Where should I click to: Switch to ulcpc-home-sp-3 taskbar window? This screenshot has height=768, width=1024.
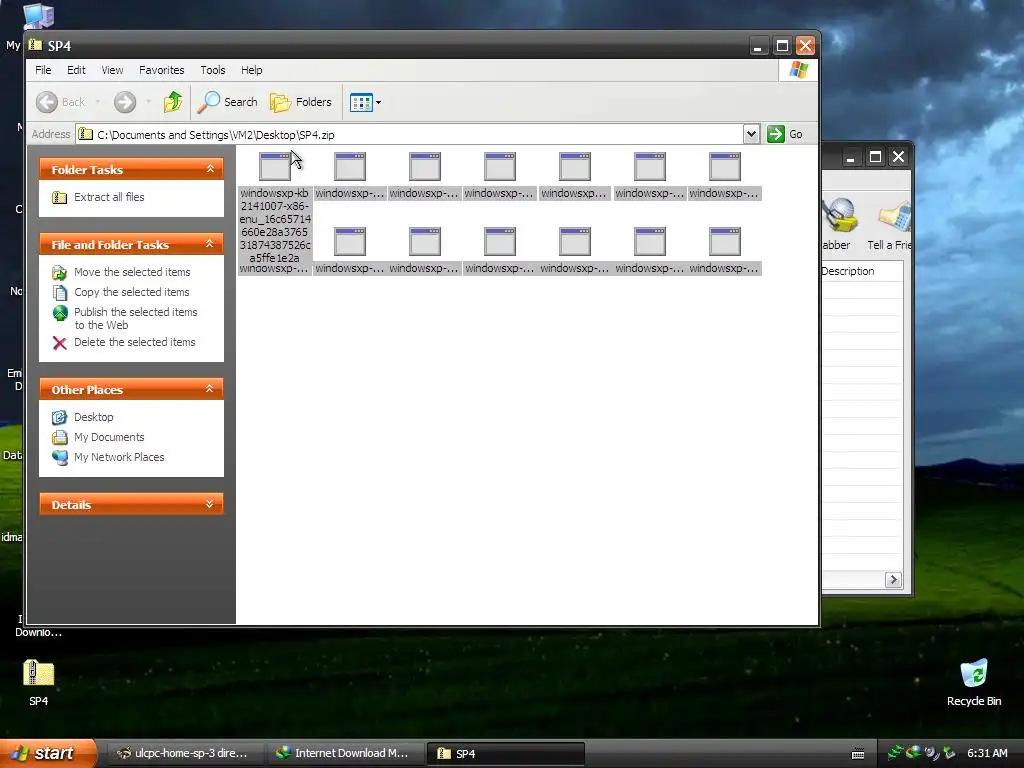(x=183, y=753)
